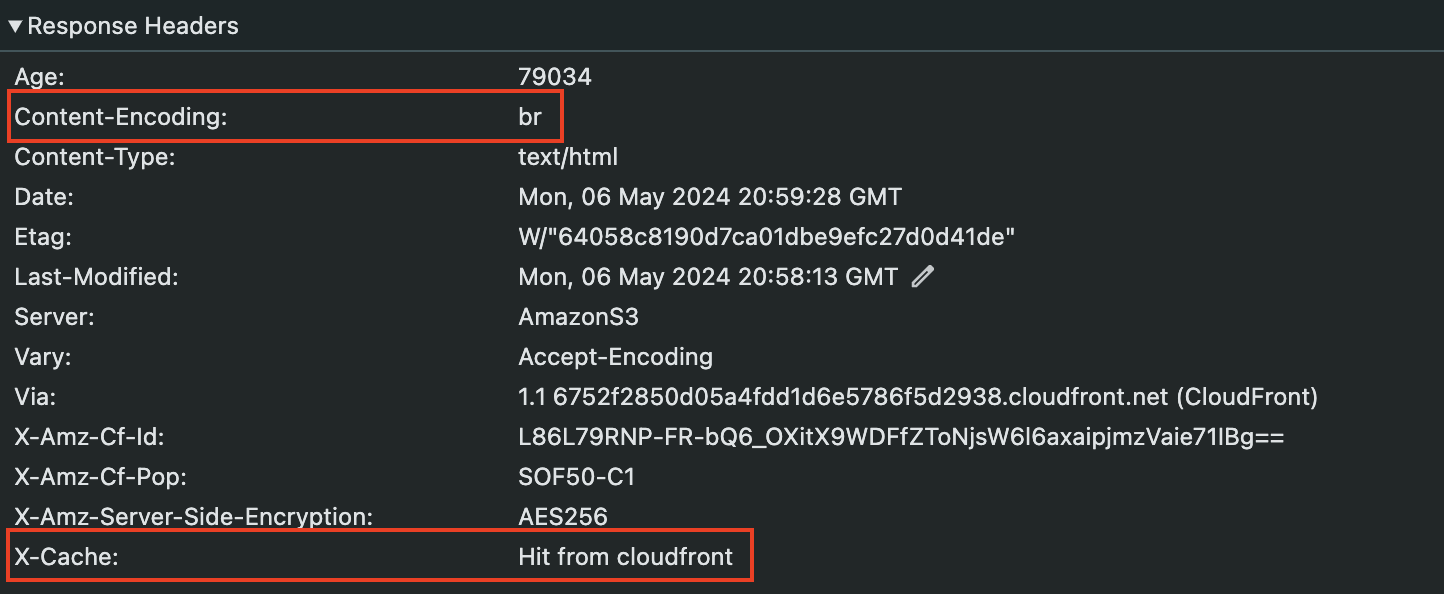Select the AES256 encryption value
Viewport: 1444px width, 594px height.
(563, 517)
